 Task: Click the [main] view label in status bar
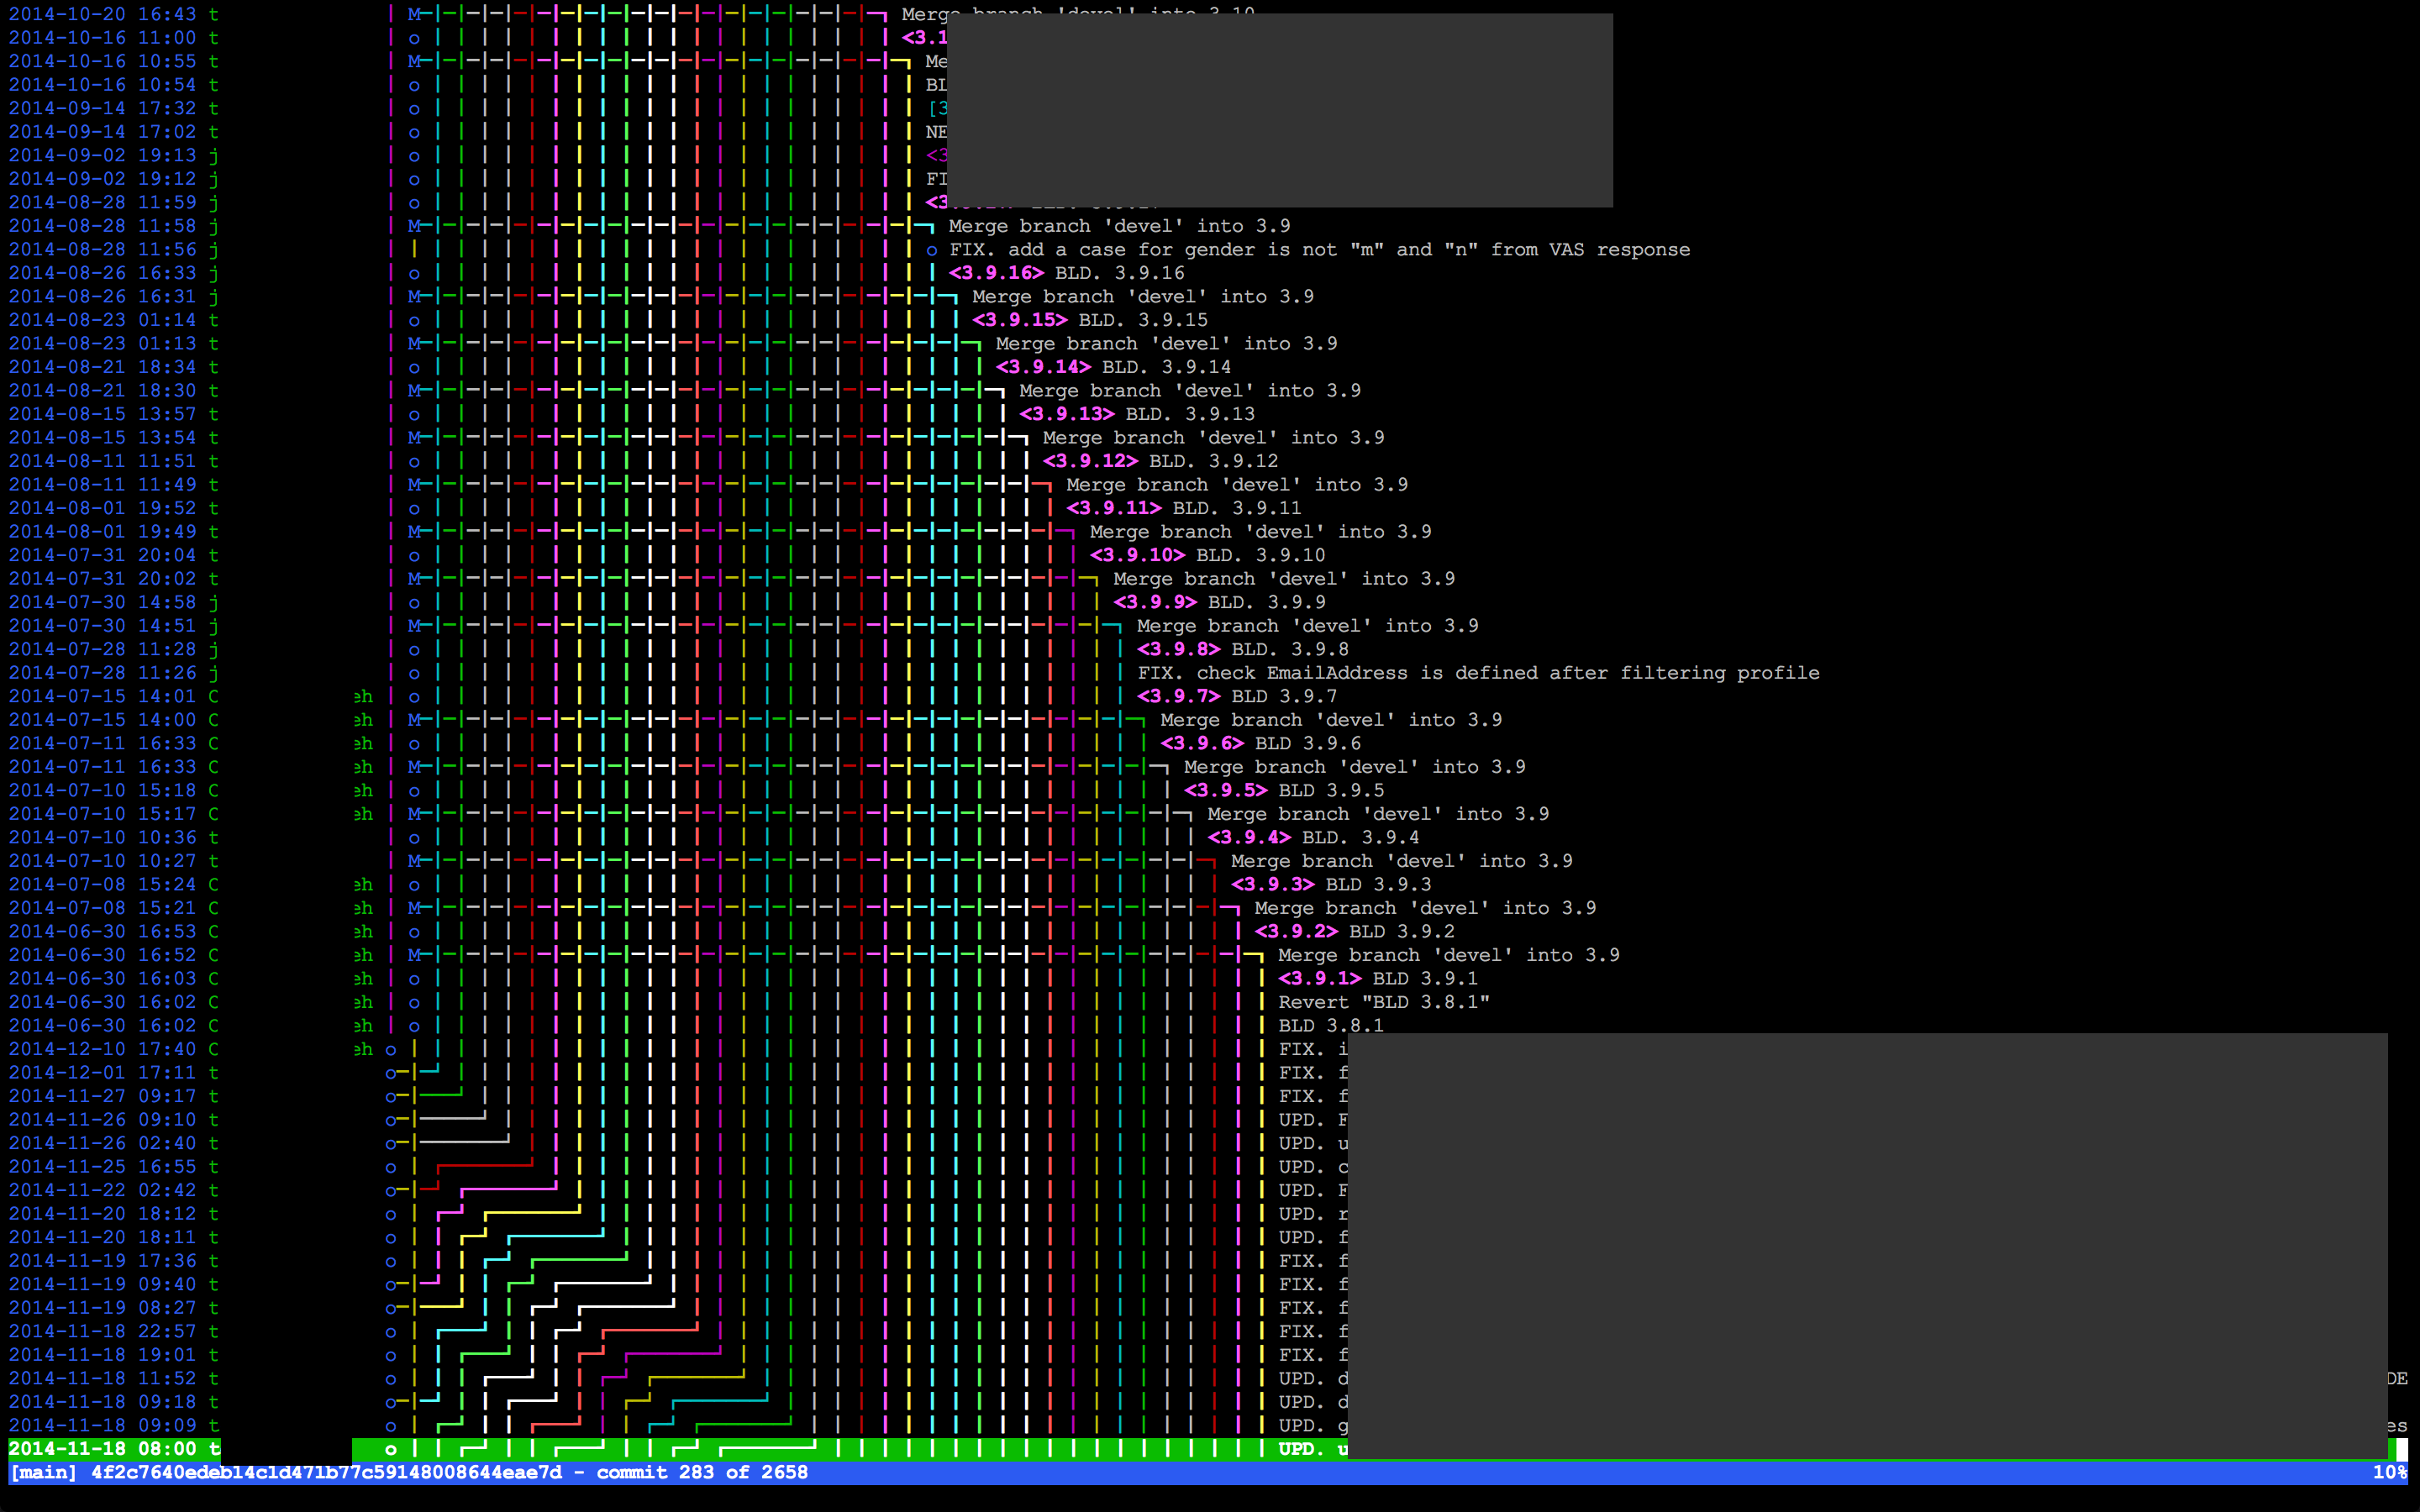(43, 1472)
